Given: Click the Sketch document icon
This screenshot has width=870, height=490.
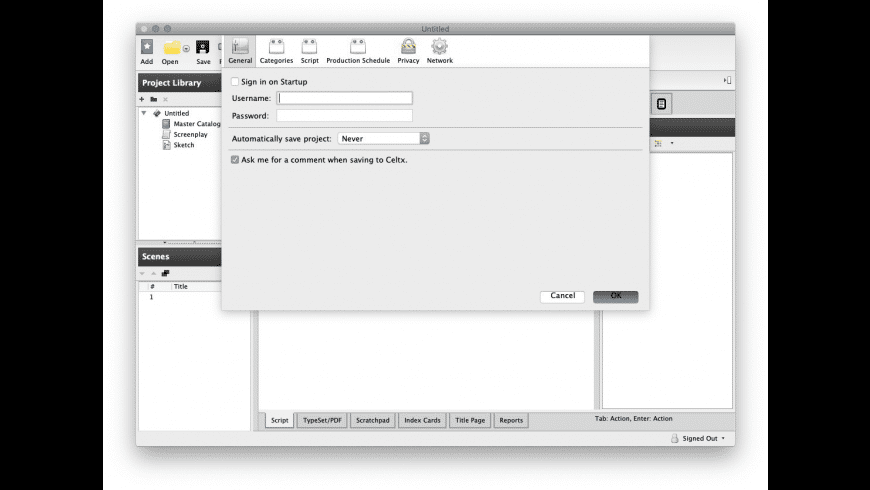Looking at the screenshot, I should (x=166, y=145).
